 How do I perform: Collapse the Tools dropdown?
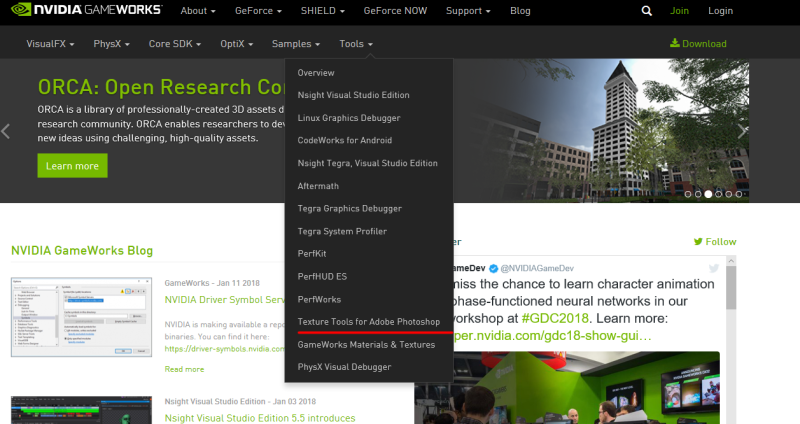pos(356,44)
